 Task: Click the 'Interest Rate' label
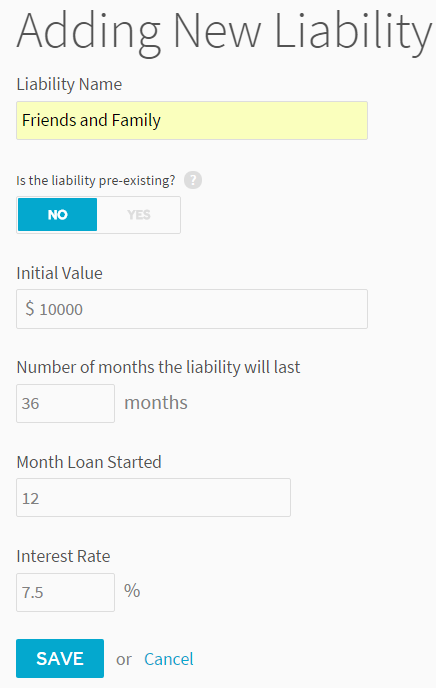click(x=64, y=556)
